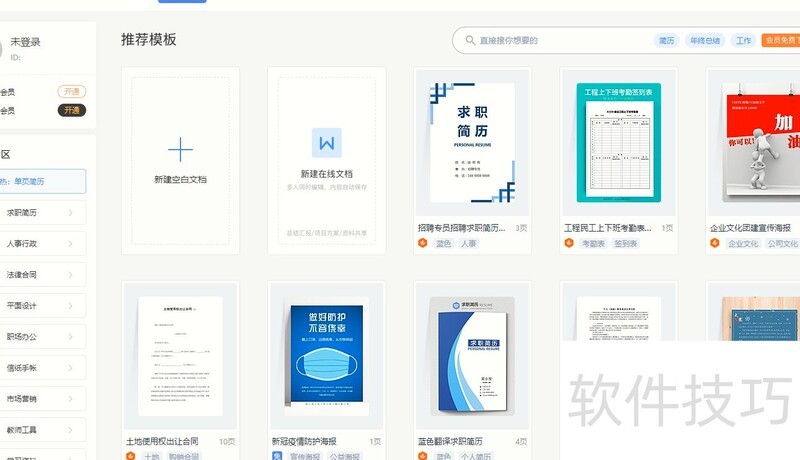Click the orange badge under 企业文化团建宣传海报

[715, 243]
